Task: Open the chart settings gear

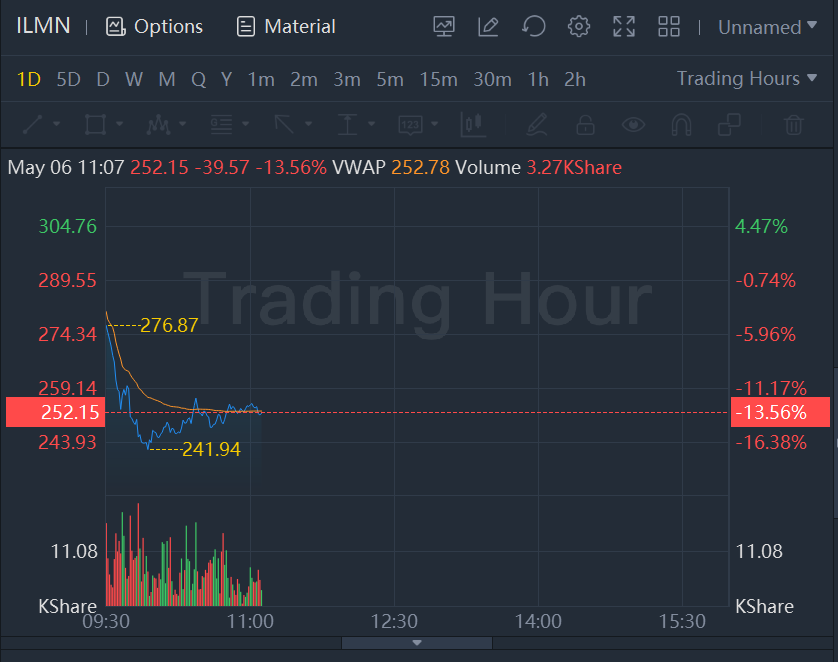Action: coord(578,27)
